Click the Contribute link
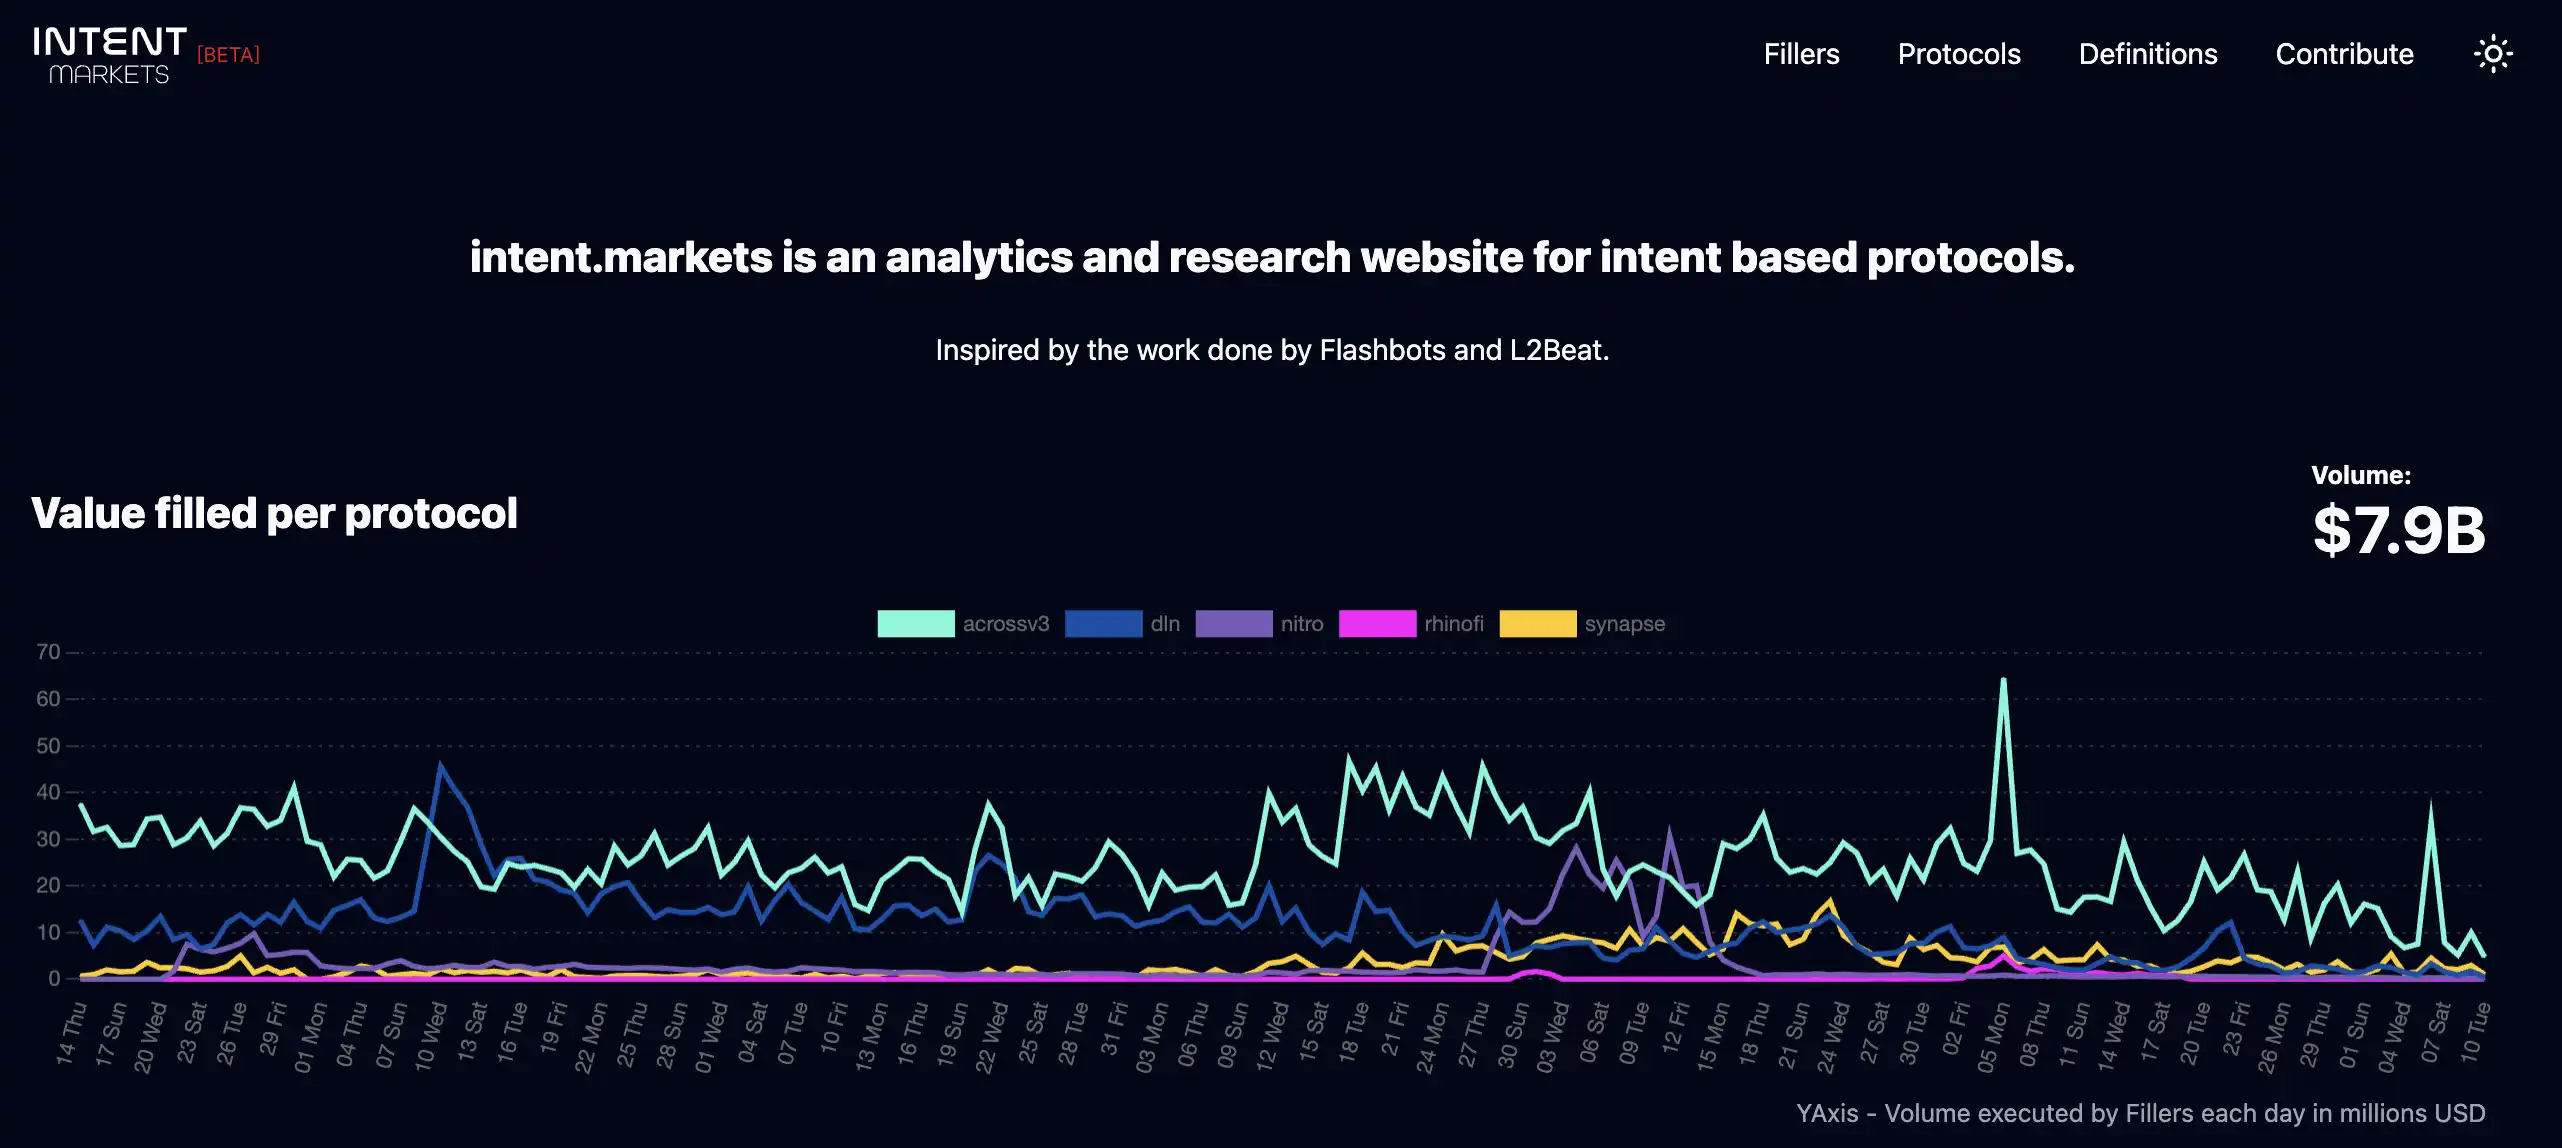 [x=2345, y=54]
